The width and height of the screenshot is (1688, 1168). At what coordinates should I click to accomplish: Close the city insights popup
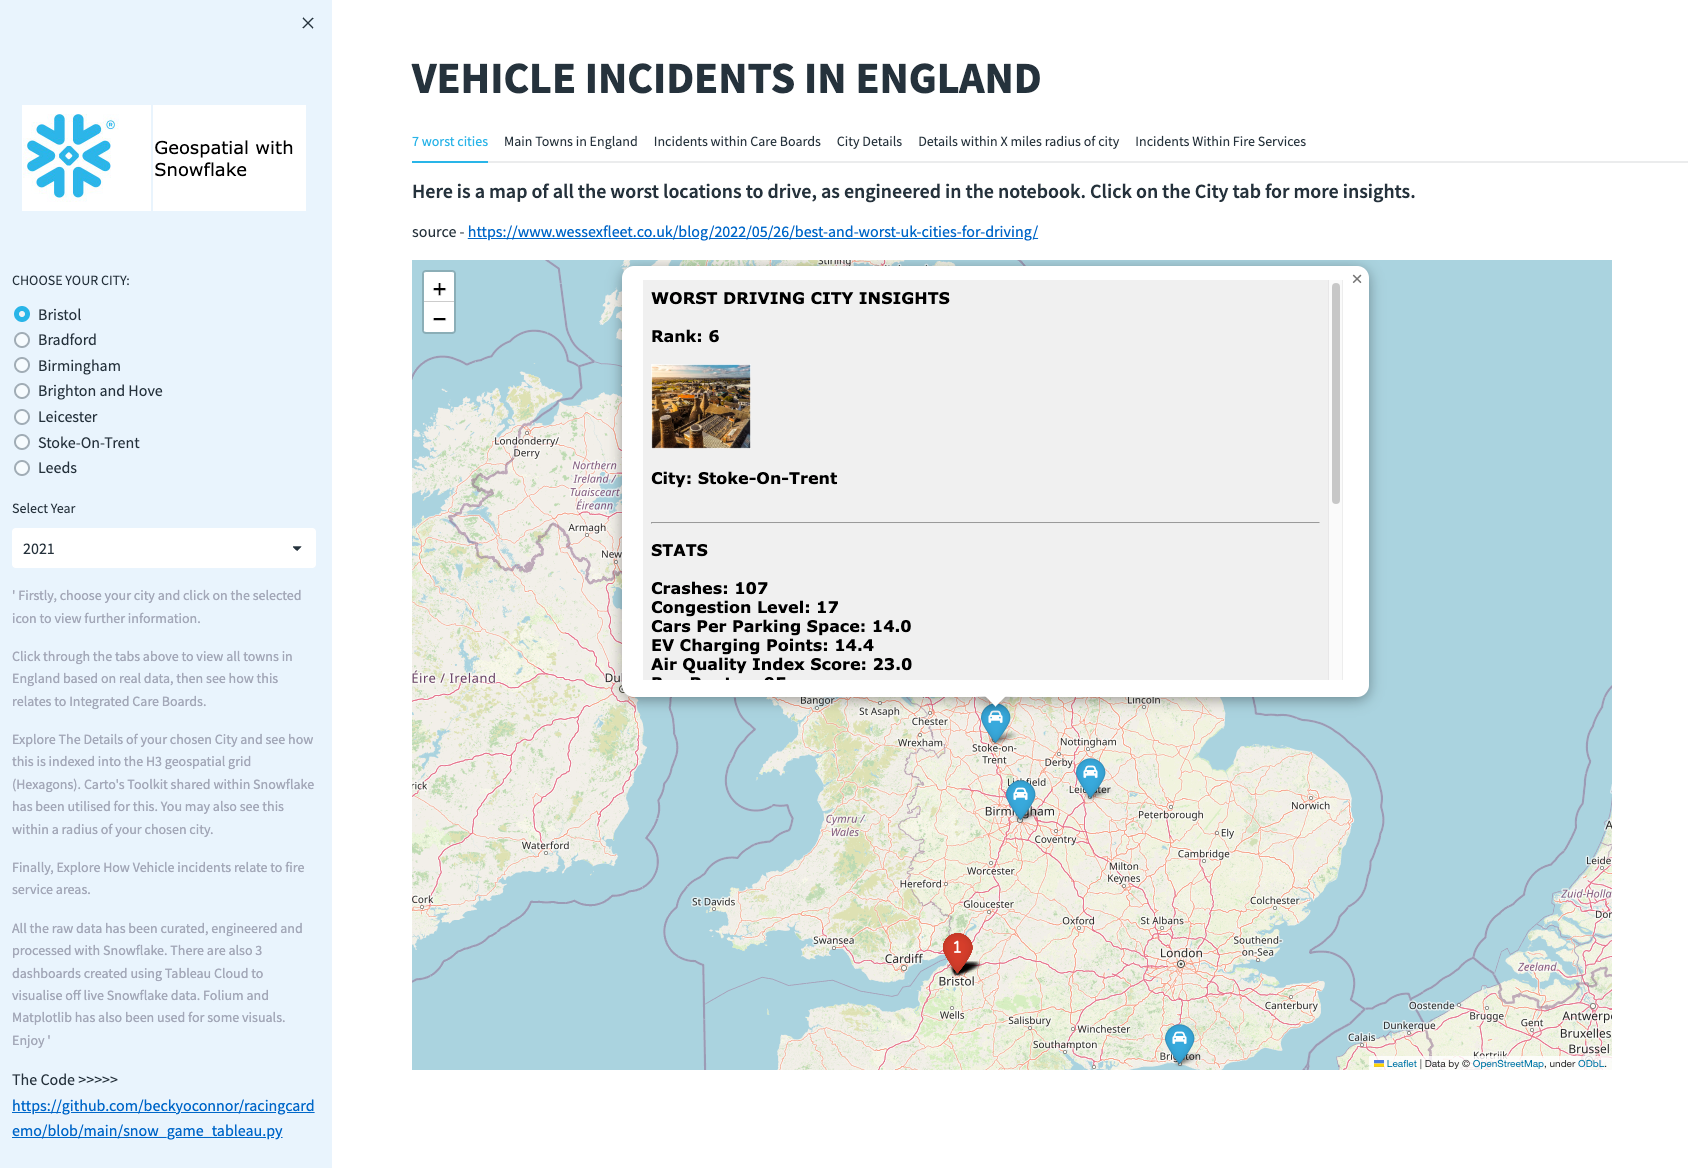pos(1357,279)
